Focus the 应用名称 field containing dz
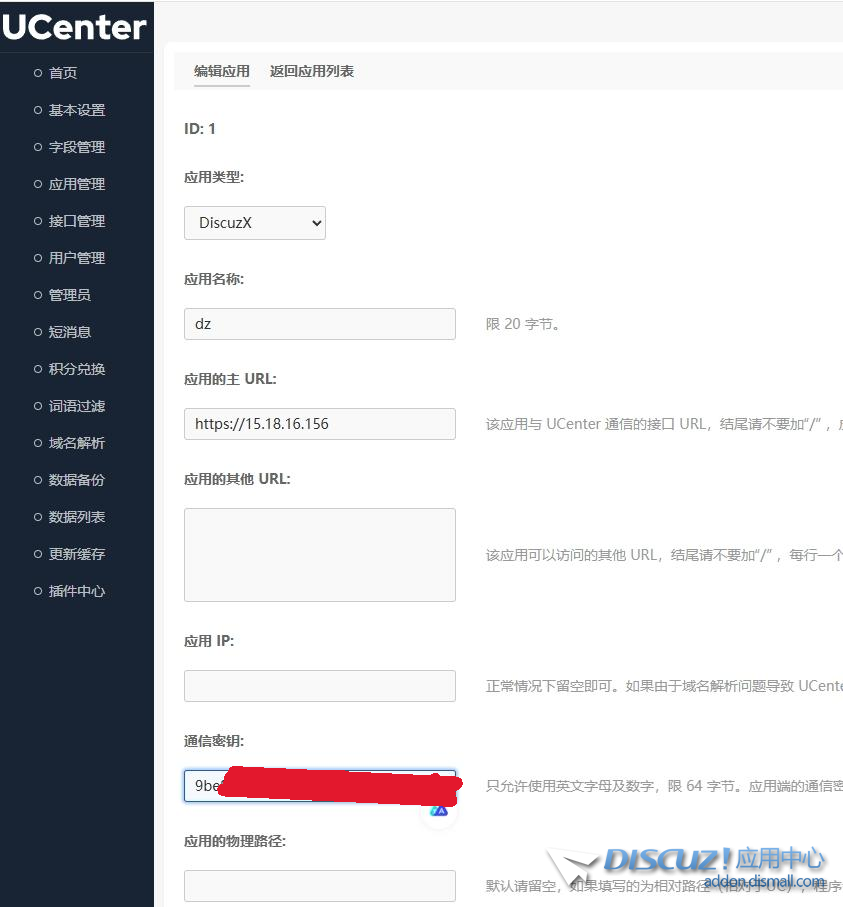843x907 pixels. tap(319, 324)
